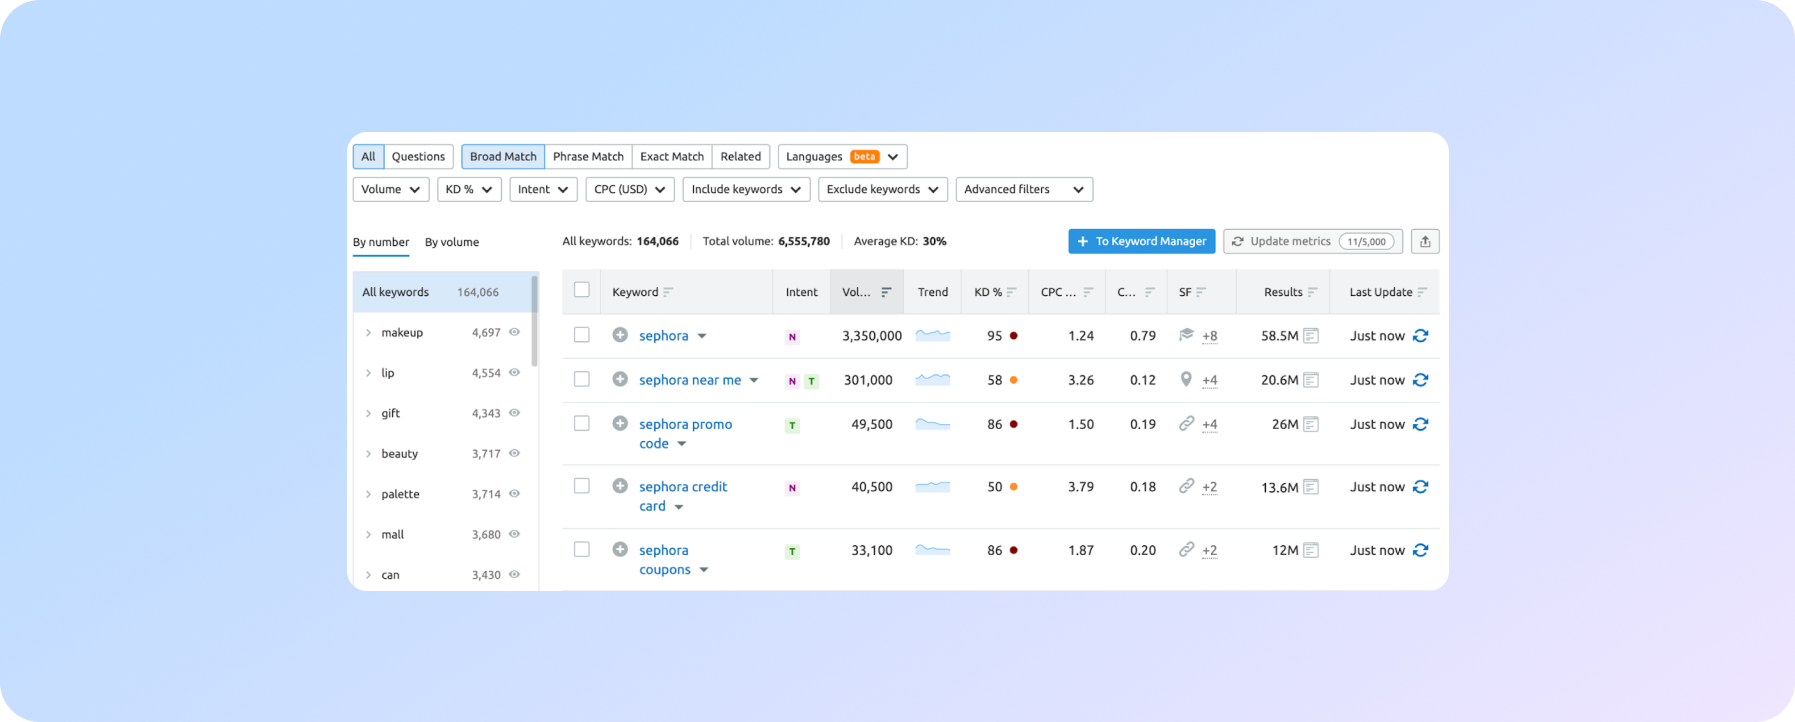Click the link SERP feature icon for promo code
Image resolution: width=1795 pixels, height=722 pixels.
1186,423
